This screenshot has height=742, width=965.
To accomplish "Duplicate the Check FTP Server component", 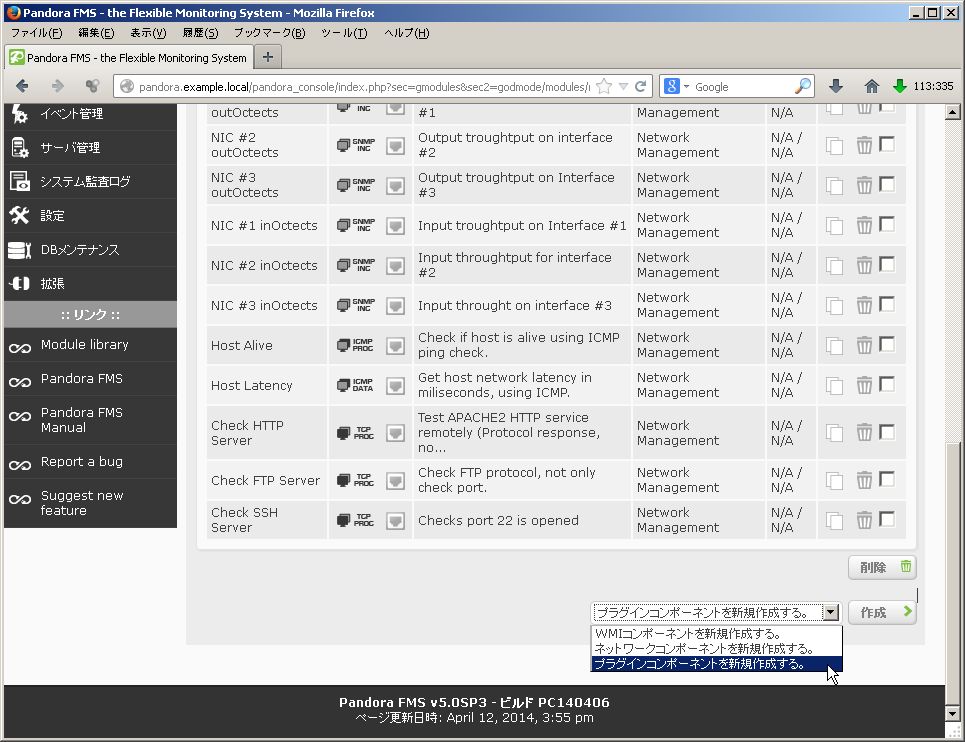I will point(835,481).
